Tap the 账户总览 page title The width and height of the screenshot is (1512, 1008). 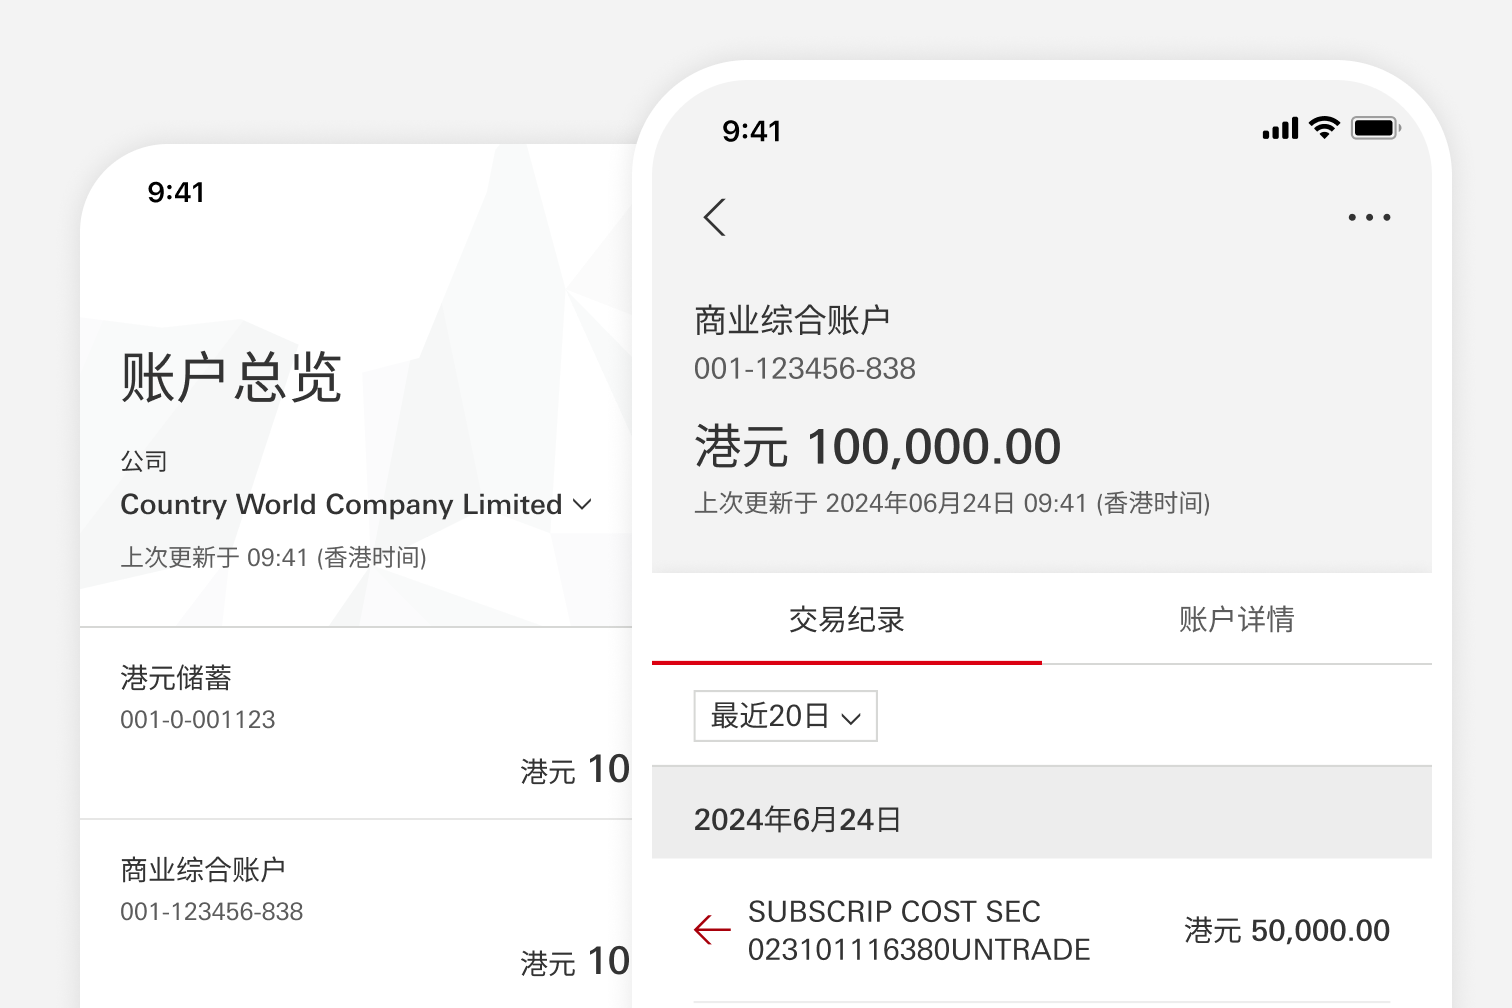(x=231, y=378)
